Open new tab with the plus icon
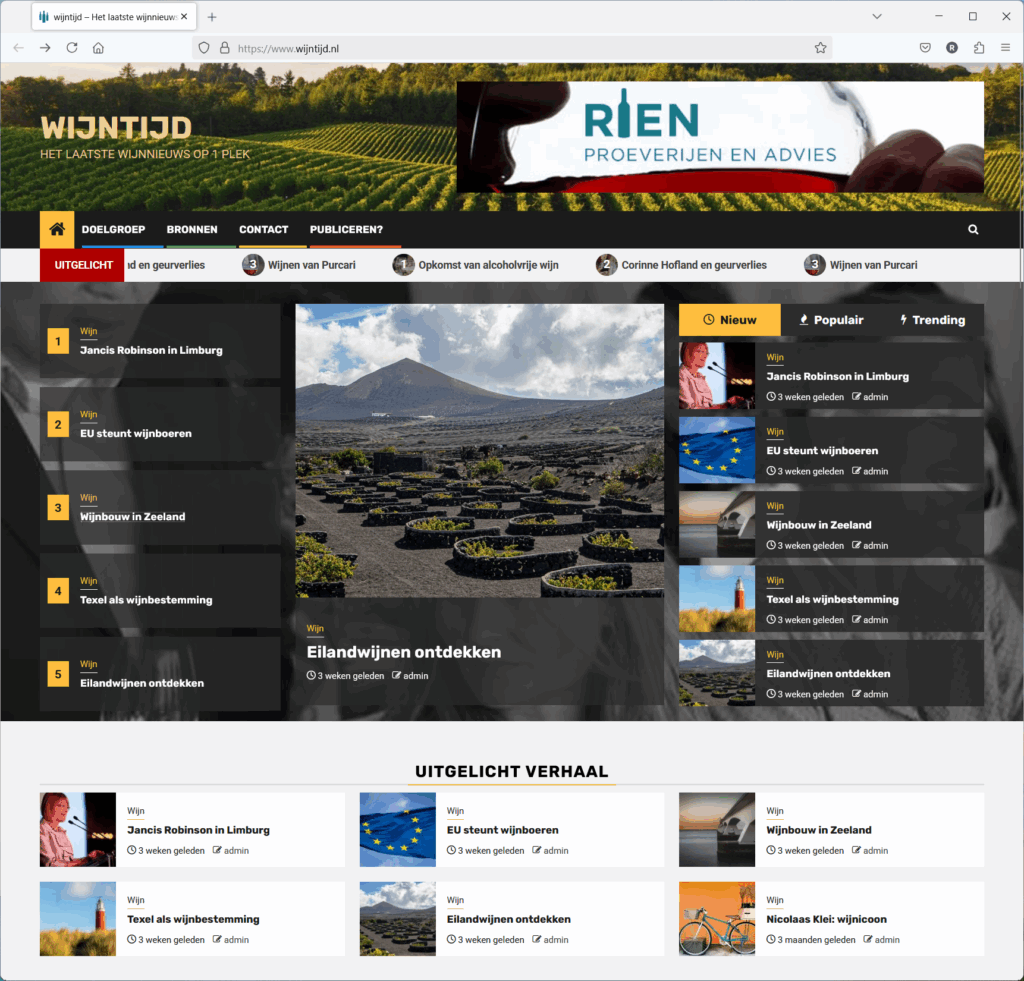This screenshot has width=1024, height=981. [212, 17]
